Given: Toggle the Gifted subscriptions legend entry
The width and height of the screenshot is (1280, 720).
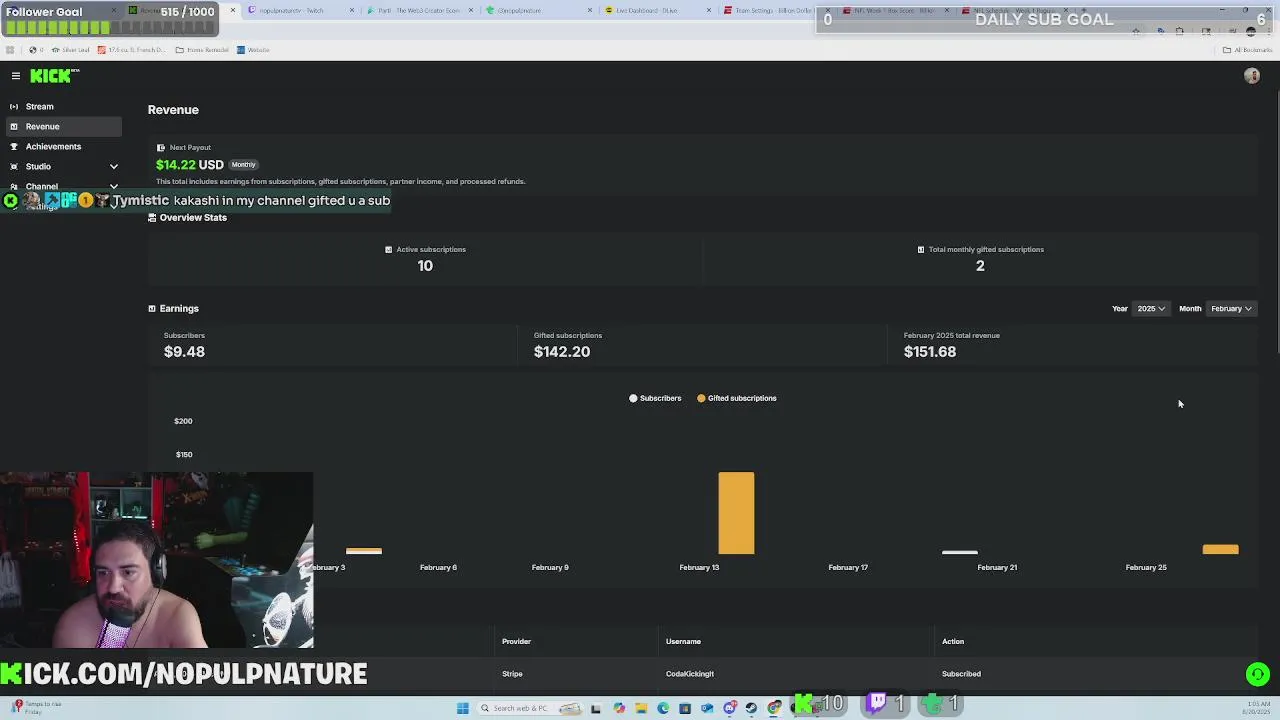Looking at the screenshot, I should (737, 398).
